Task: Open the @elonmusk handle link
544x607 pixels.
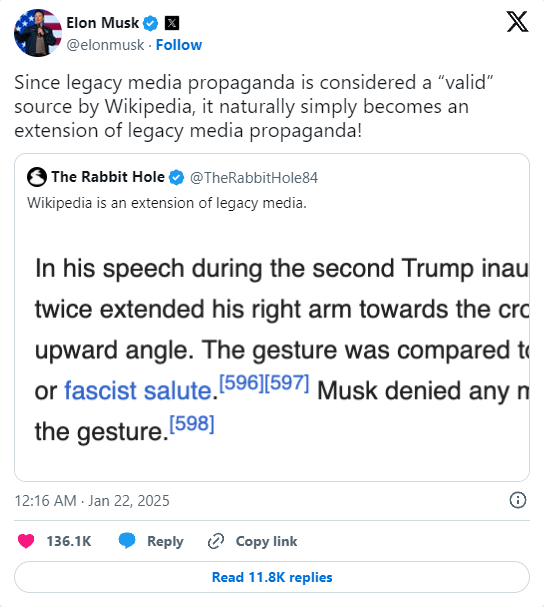Action: tap(105, 45)
